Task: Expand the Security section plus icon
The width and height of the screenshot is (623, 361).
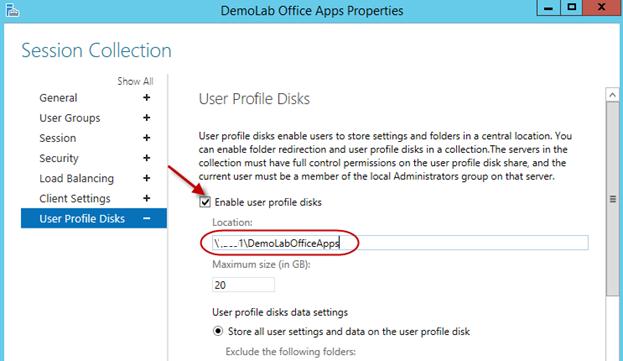Action: coord(147,158)
